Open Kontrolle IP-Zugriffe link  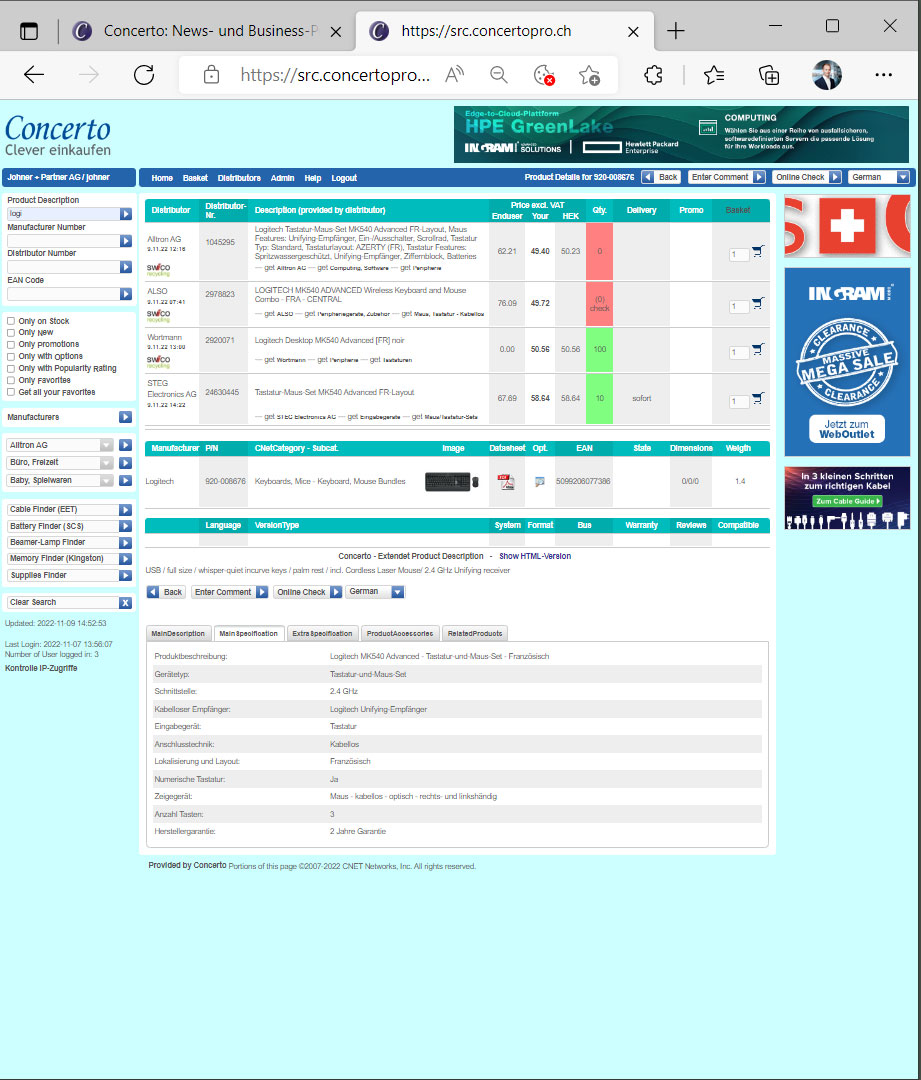[41, 668]
